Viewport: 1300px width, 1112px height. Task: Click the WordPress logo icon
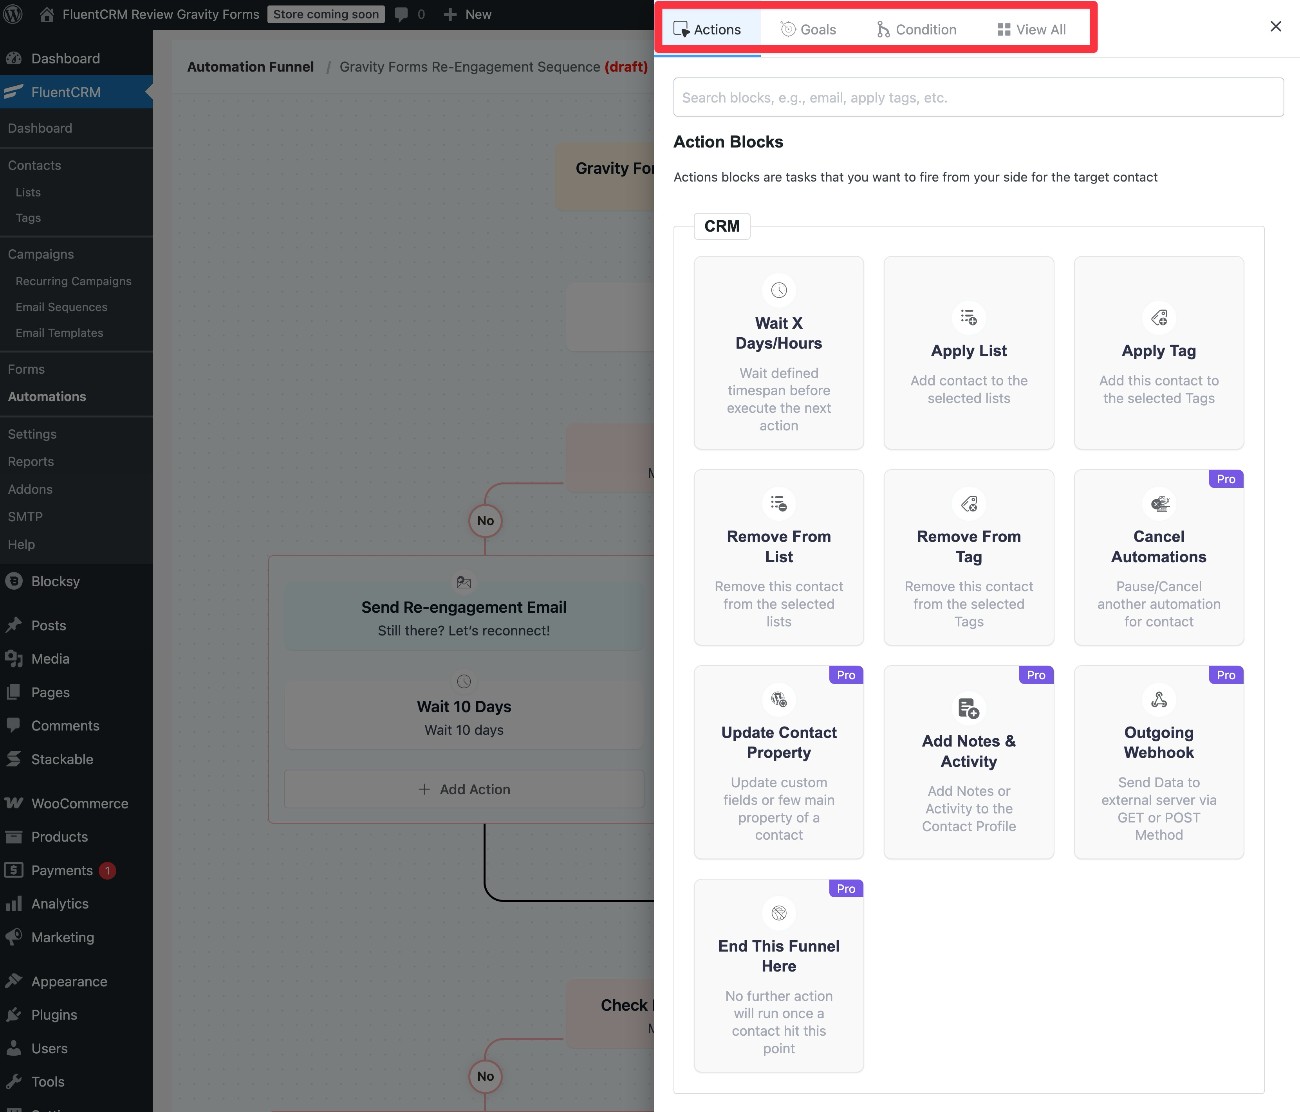13,14
